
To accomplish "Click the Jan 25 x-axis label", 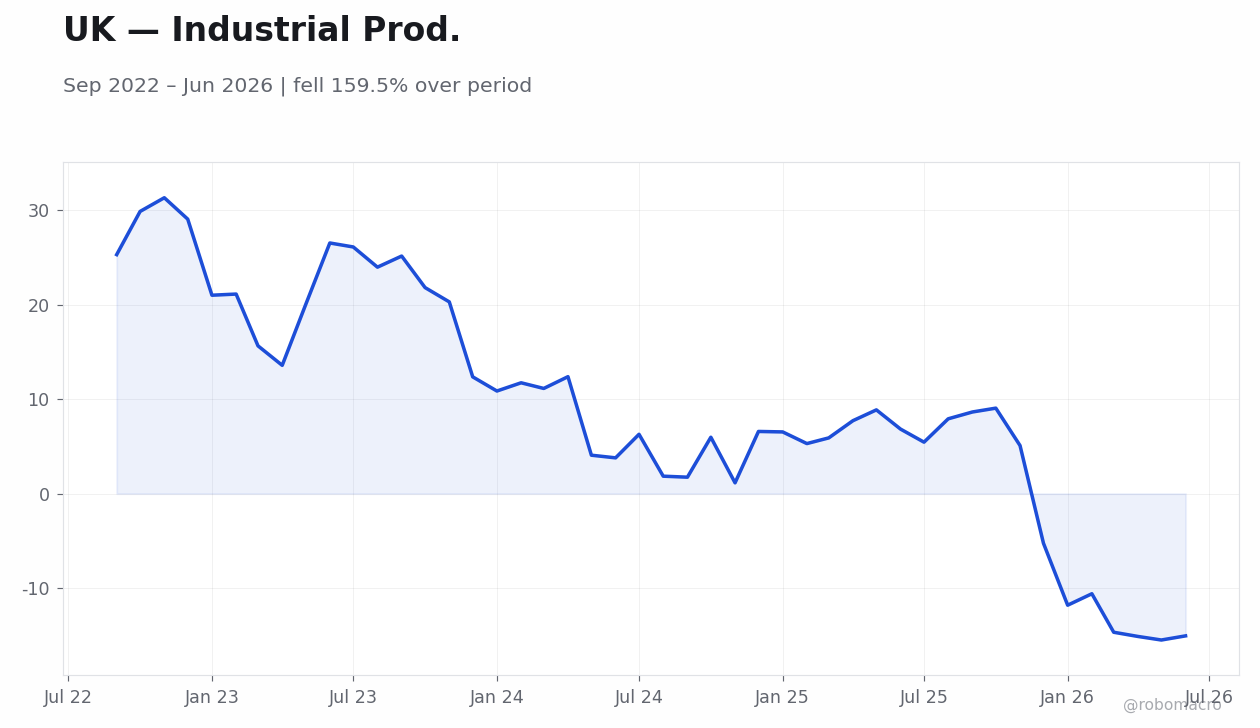I will (x=782, y=698).
